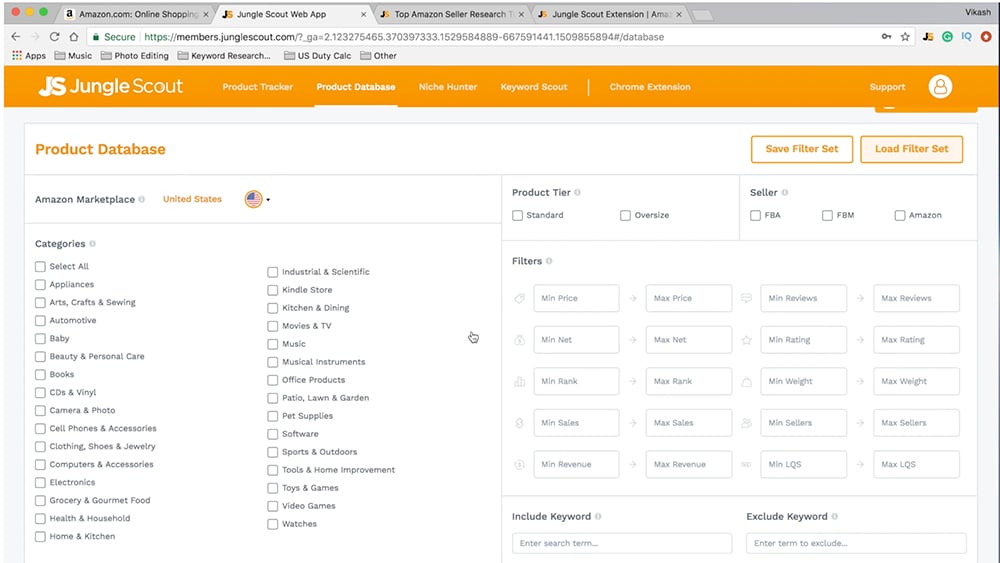
Task: Click the info icon beside Include Keyword
Action: point(598,516)
